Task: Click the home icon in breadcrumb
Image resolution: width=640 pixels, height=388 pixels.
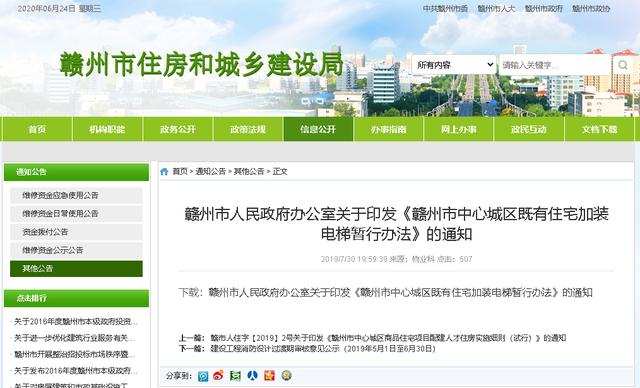Action: tap(164, 172)
